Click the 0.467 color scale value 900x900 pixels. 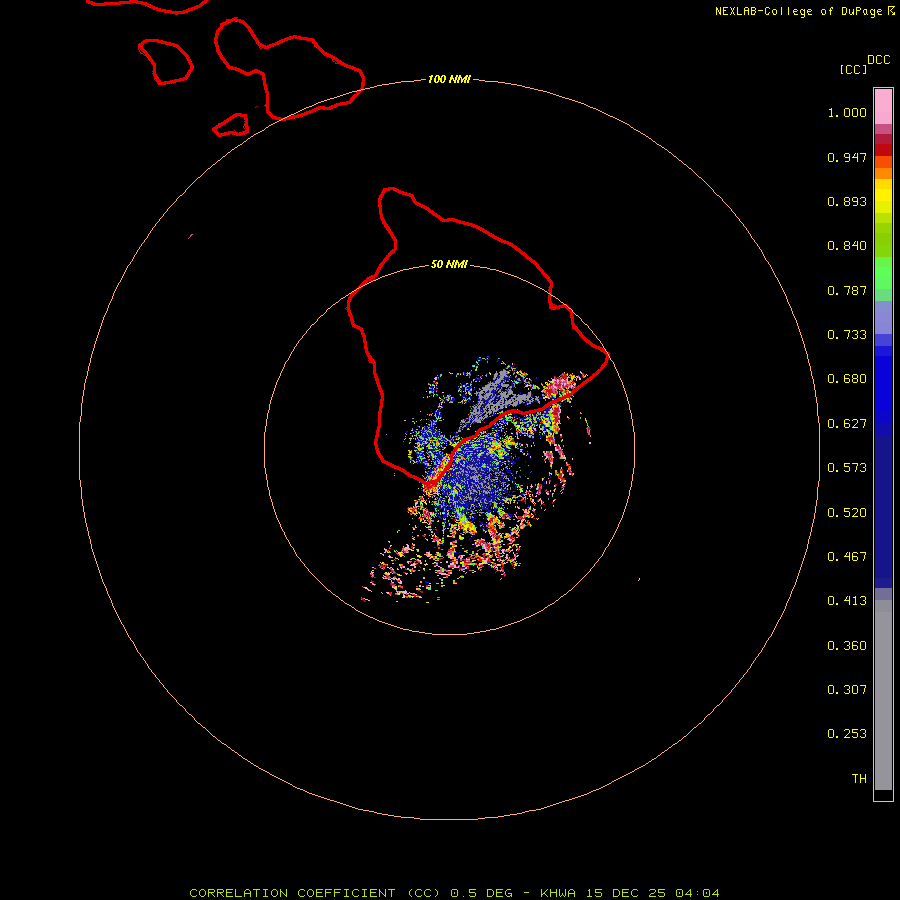pyautogui.click(x=847, y=557)
